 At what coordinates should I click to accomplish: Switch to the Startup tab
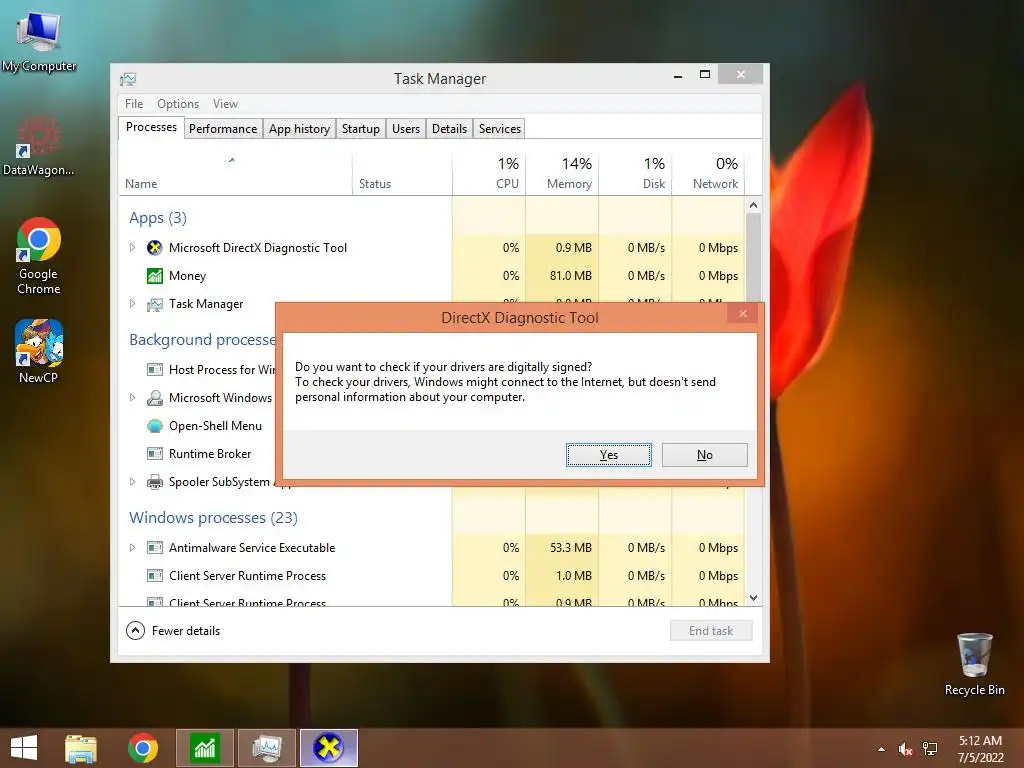360,129
